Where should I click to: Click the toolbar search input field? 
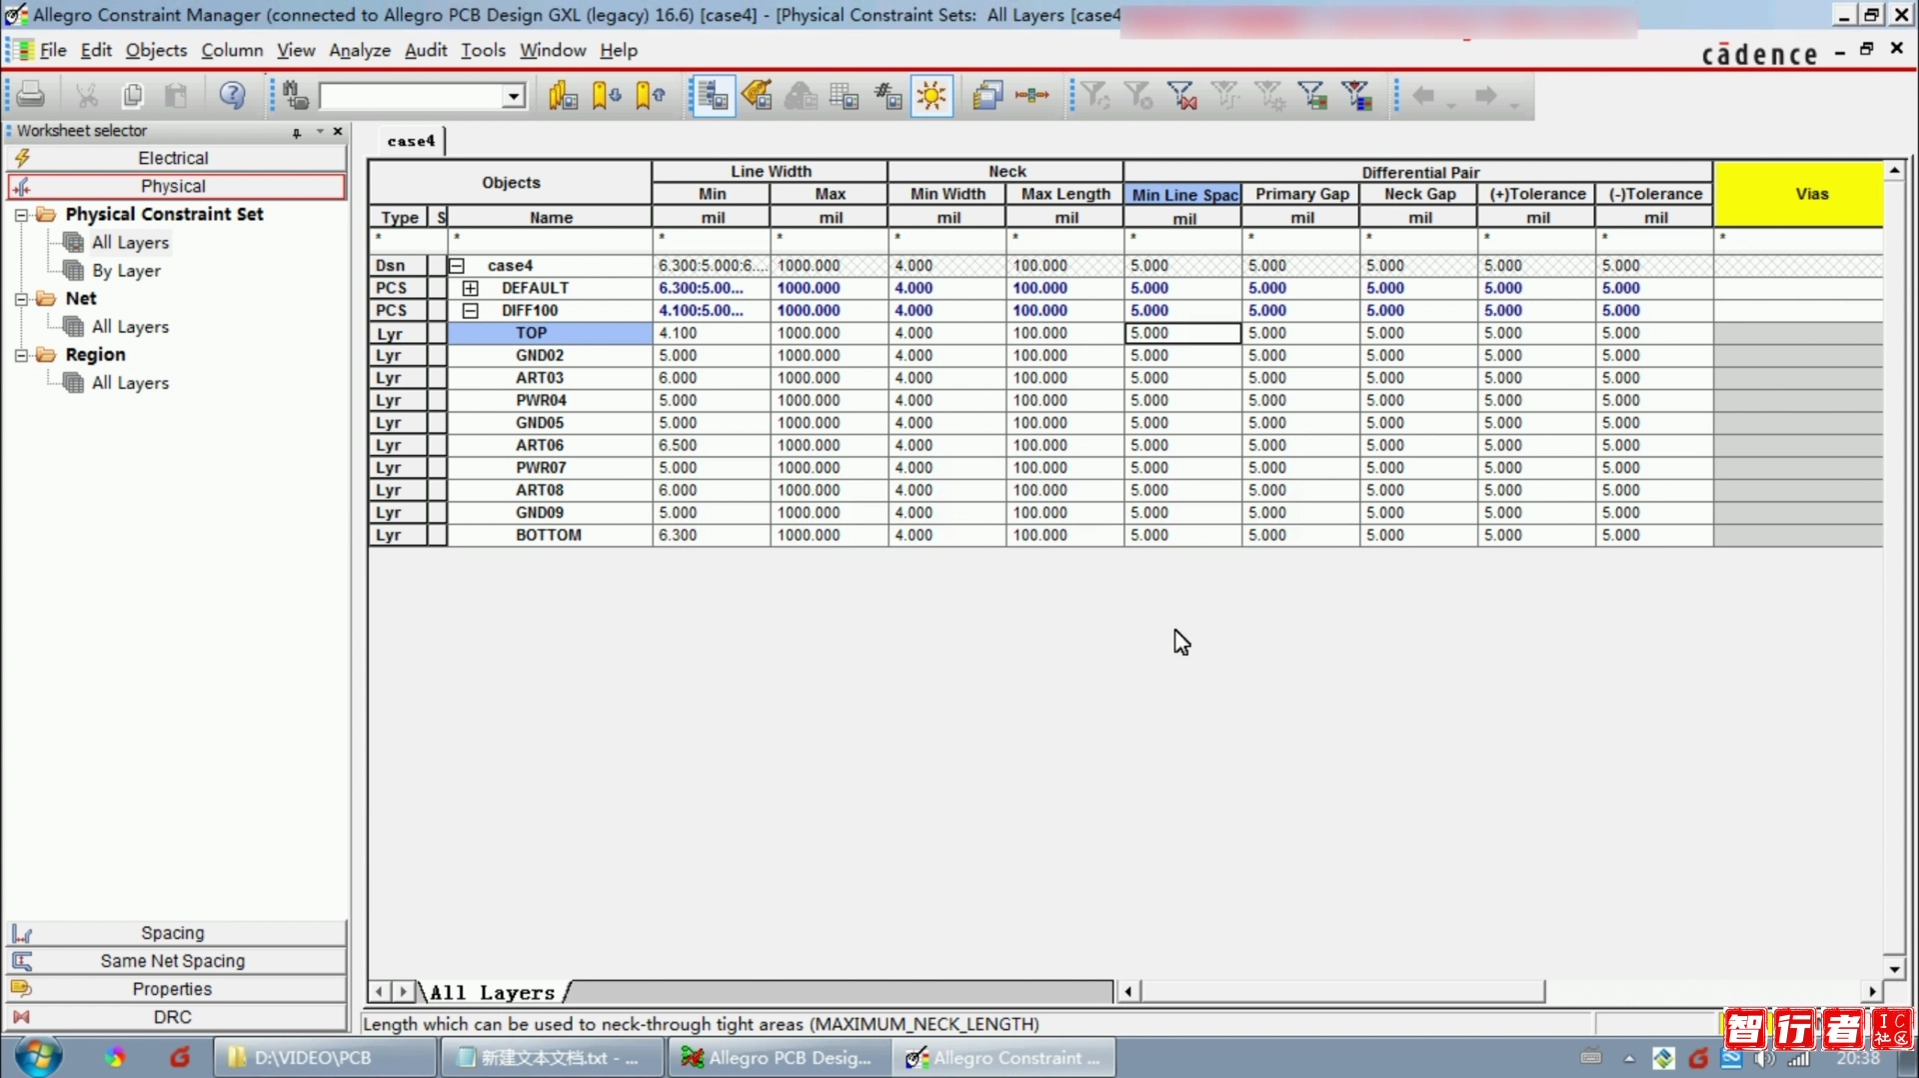coord(411,96)
